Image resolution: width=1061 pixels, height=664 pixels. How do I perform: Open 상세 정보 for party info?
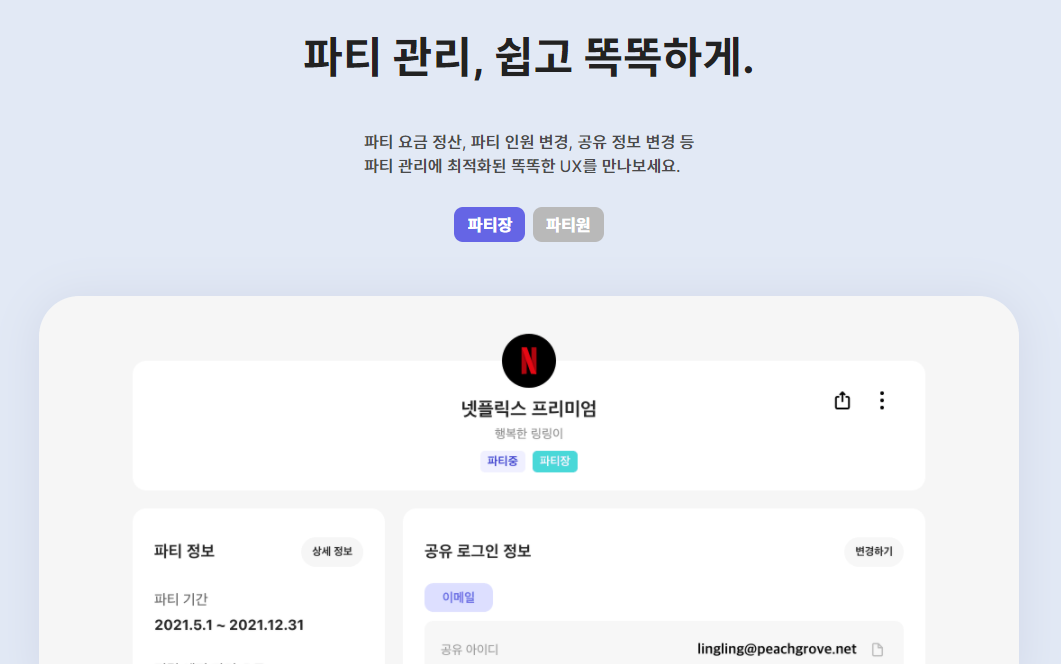coord(332,552)
